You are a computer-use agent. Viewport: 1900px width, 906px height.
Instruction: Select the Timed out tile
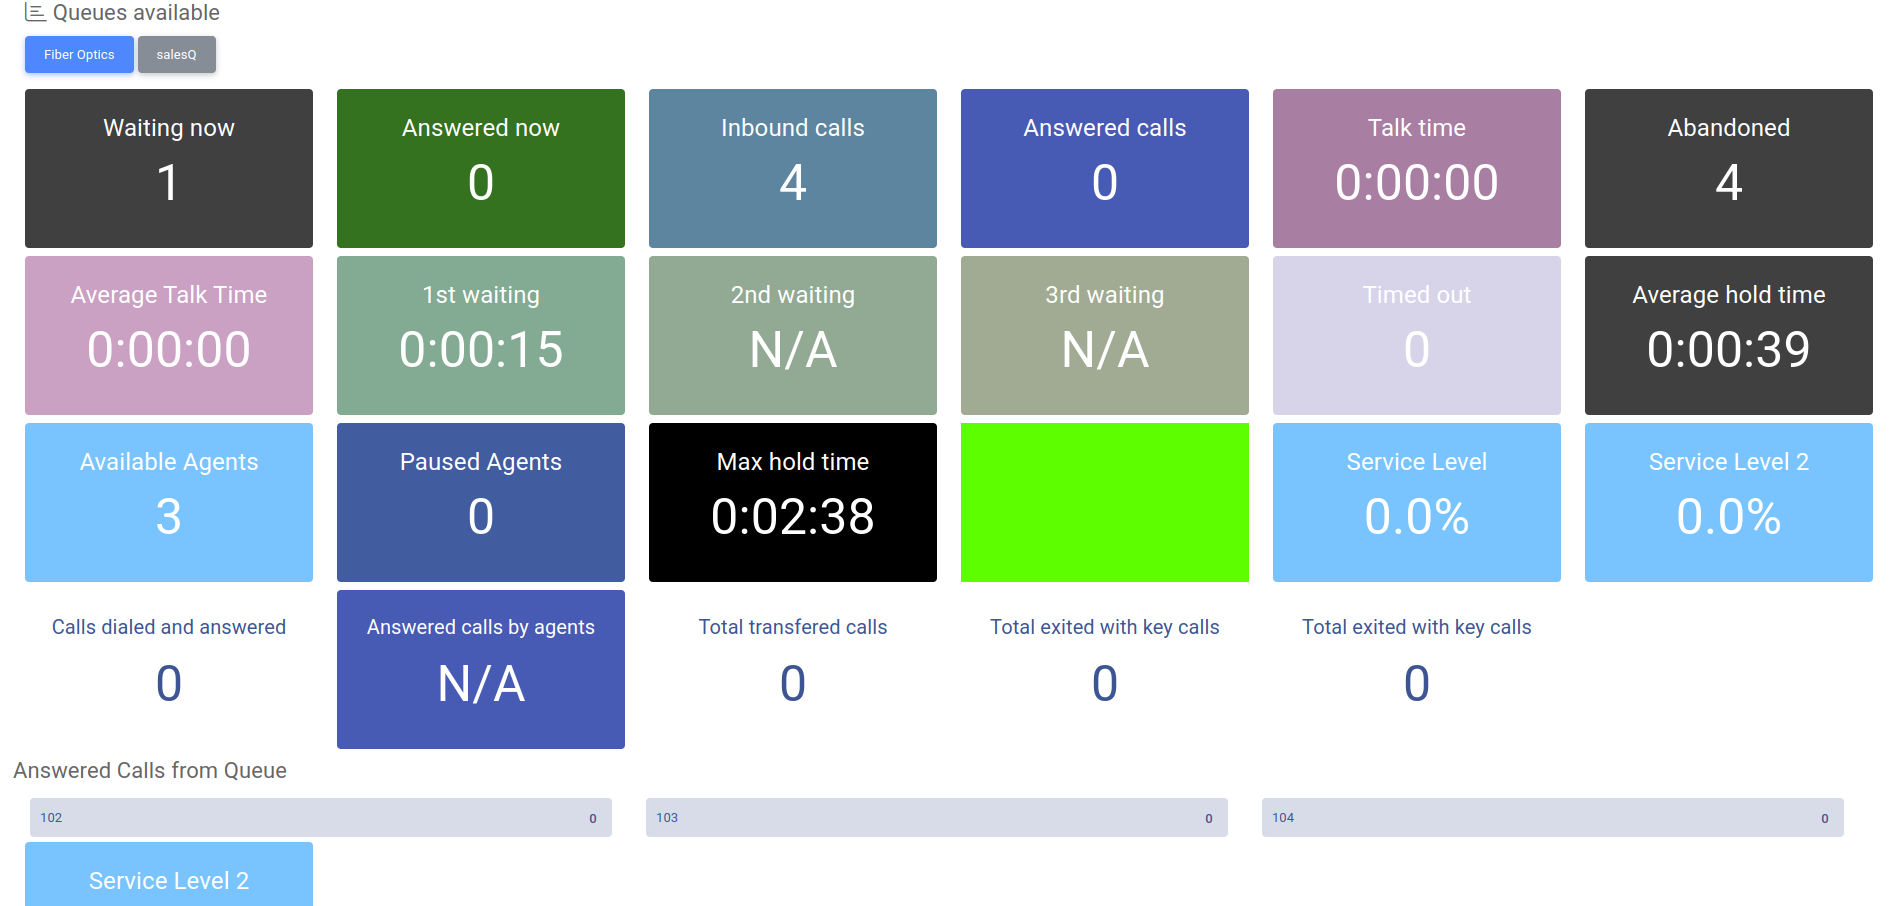[1416, 335]
